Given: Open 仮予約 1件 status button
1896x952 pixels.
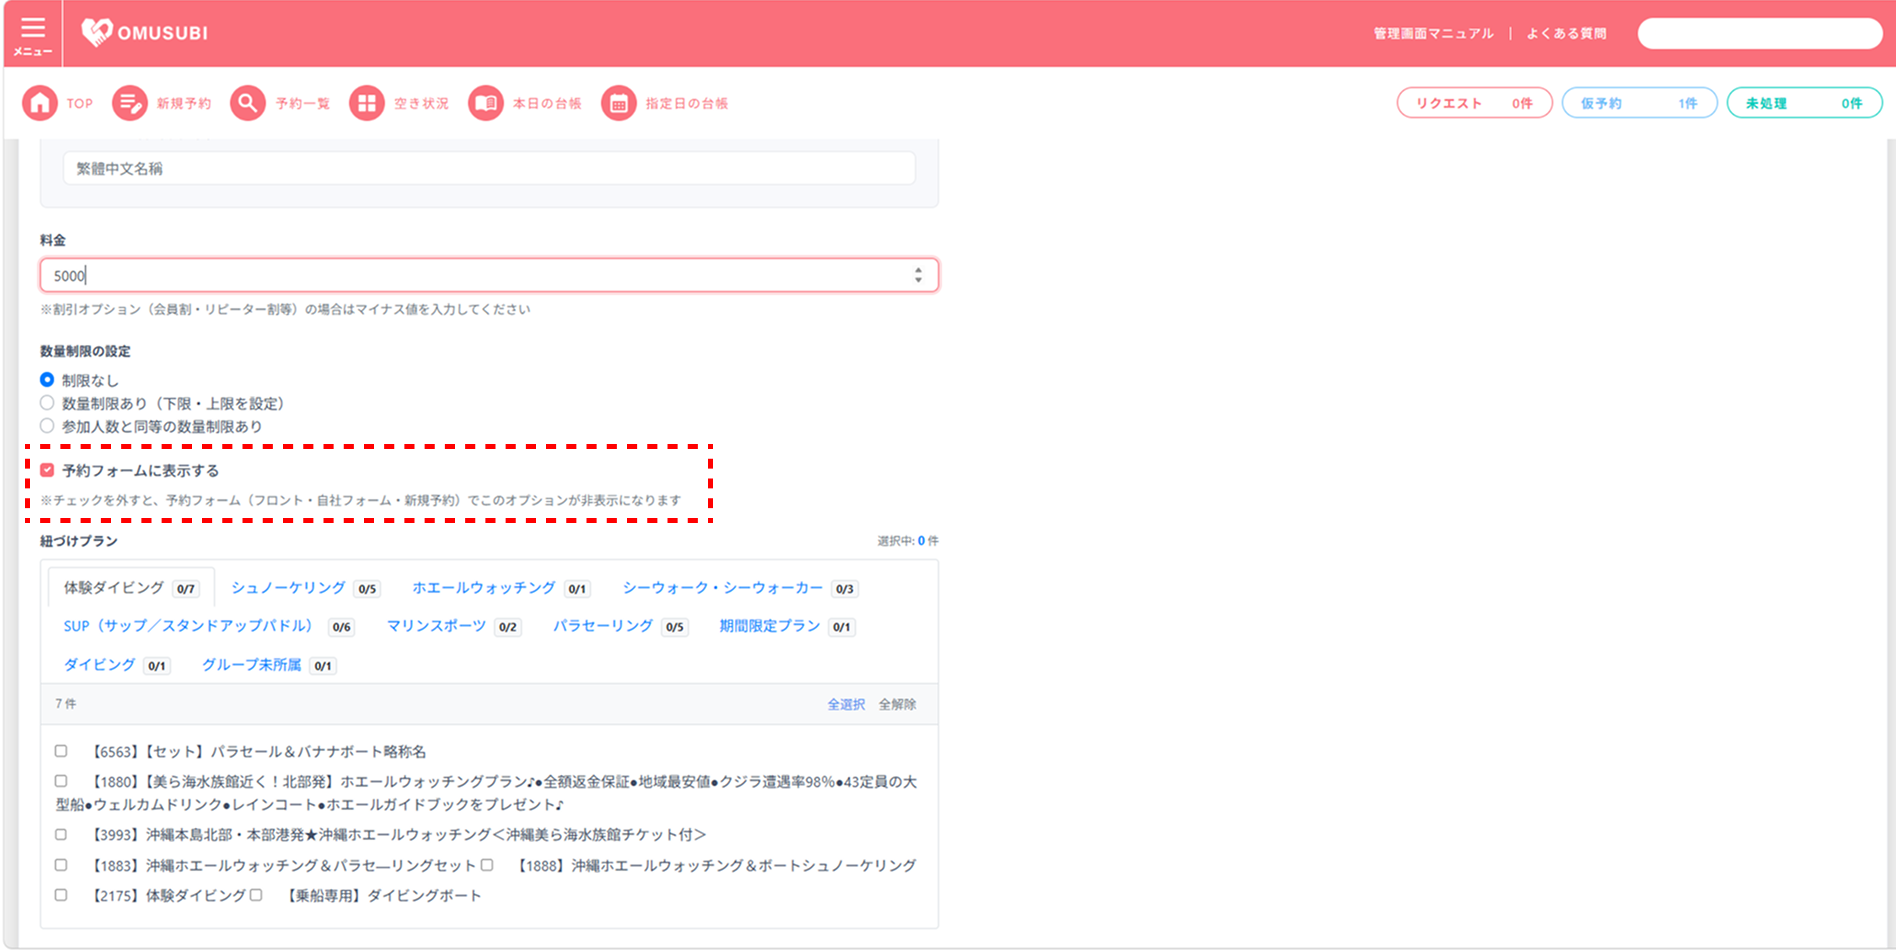Looking at the screenshot, I should coord(1639,103).
